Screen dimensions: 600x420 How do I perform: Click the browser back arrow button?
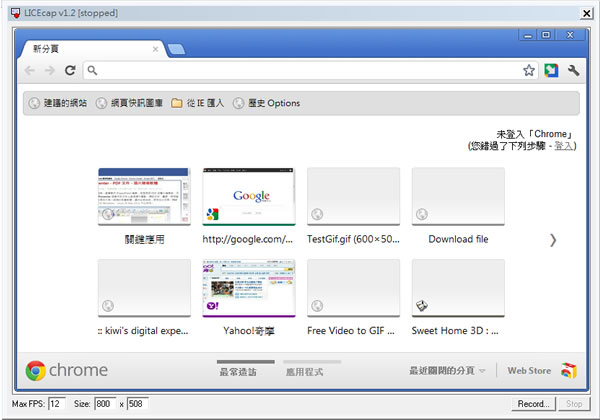[x=30, y=71]
